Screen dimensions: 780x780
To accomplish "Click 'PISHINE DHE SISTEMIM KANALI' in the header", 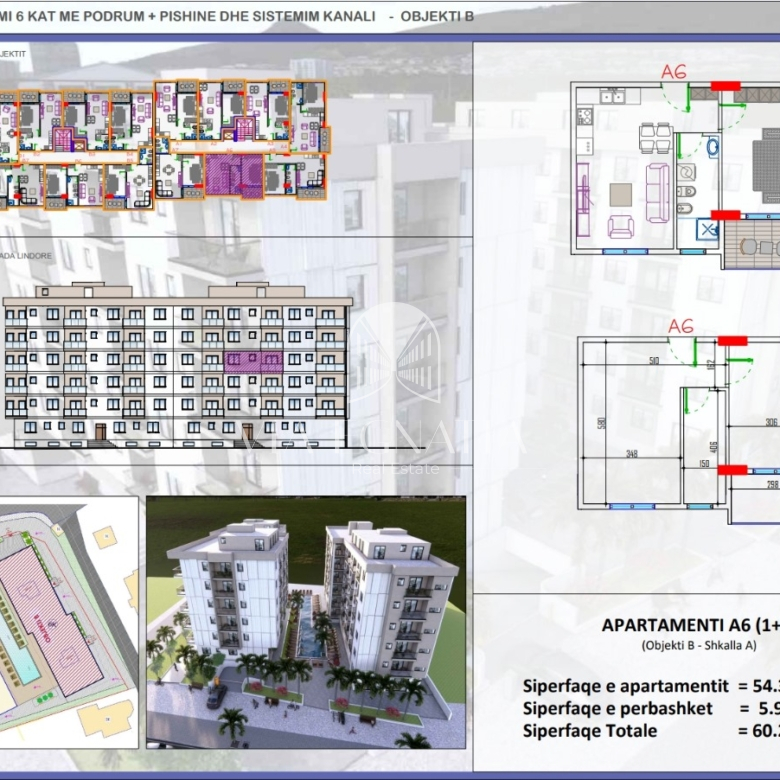I will [x=268, y=16].
